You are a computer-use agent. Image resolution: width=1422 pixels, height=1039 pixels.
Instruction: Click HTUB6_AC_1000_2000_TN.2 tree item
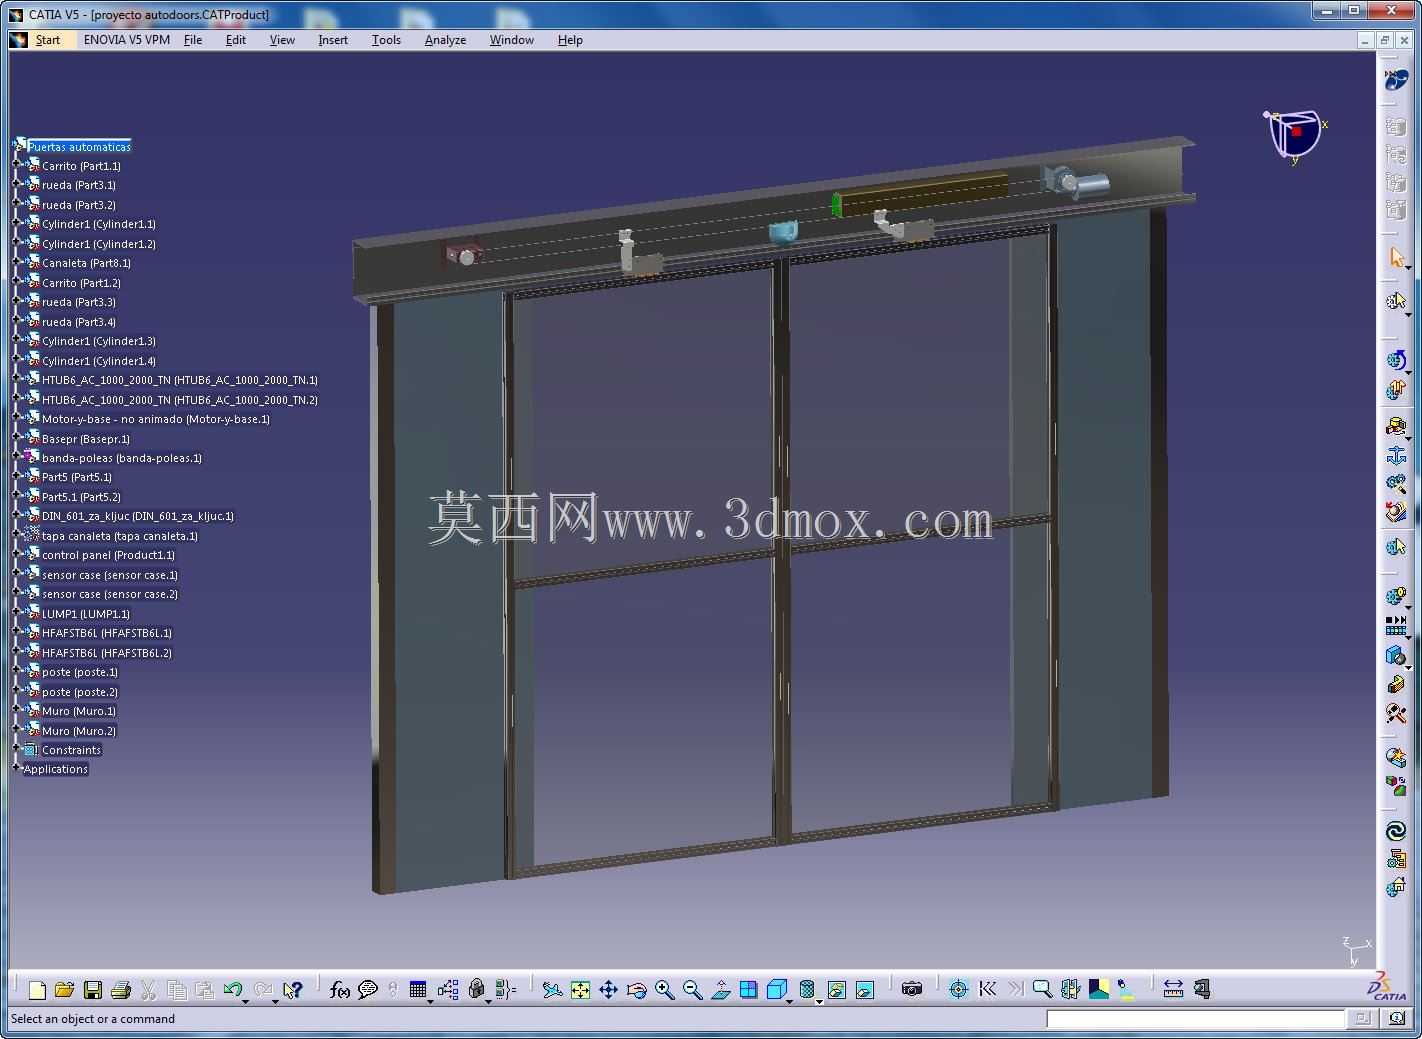click(179, 400)
